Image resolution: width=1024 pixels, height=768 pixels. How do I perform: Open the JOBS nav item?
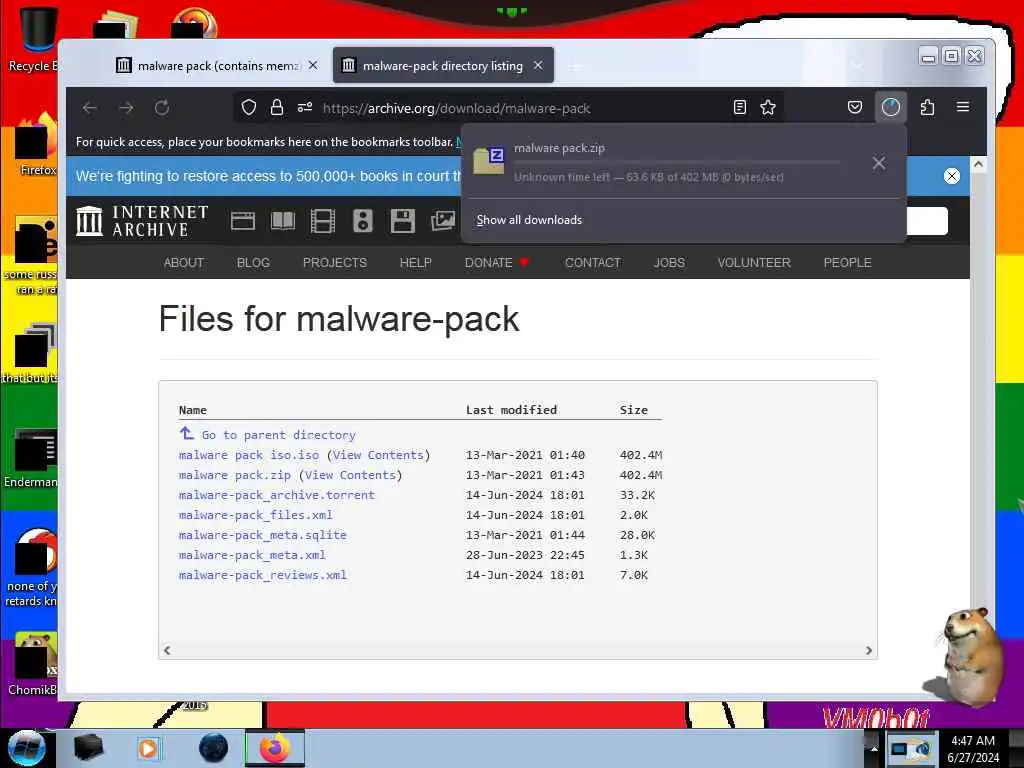(669, 263)
